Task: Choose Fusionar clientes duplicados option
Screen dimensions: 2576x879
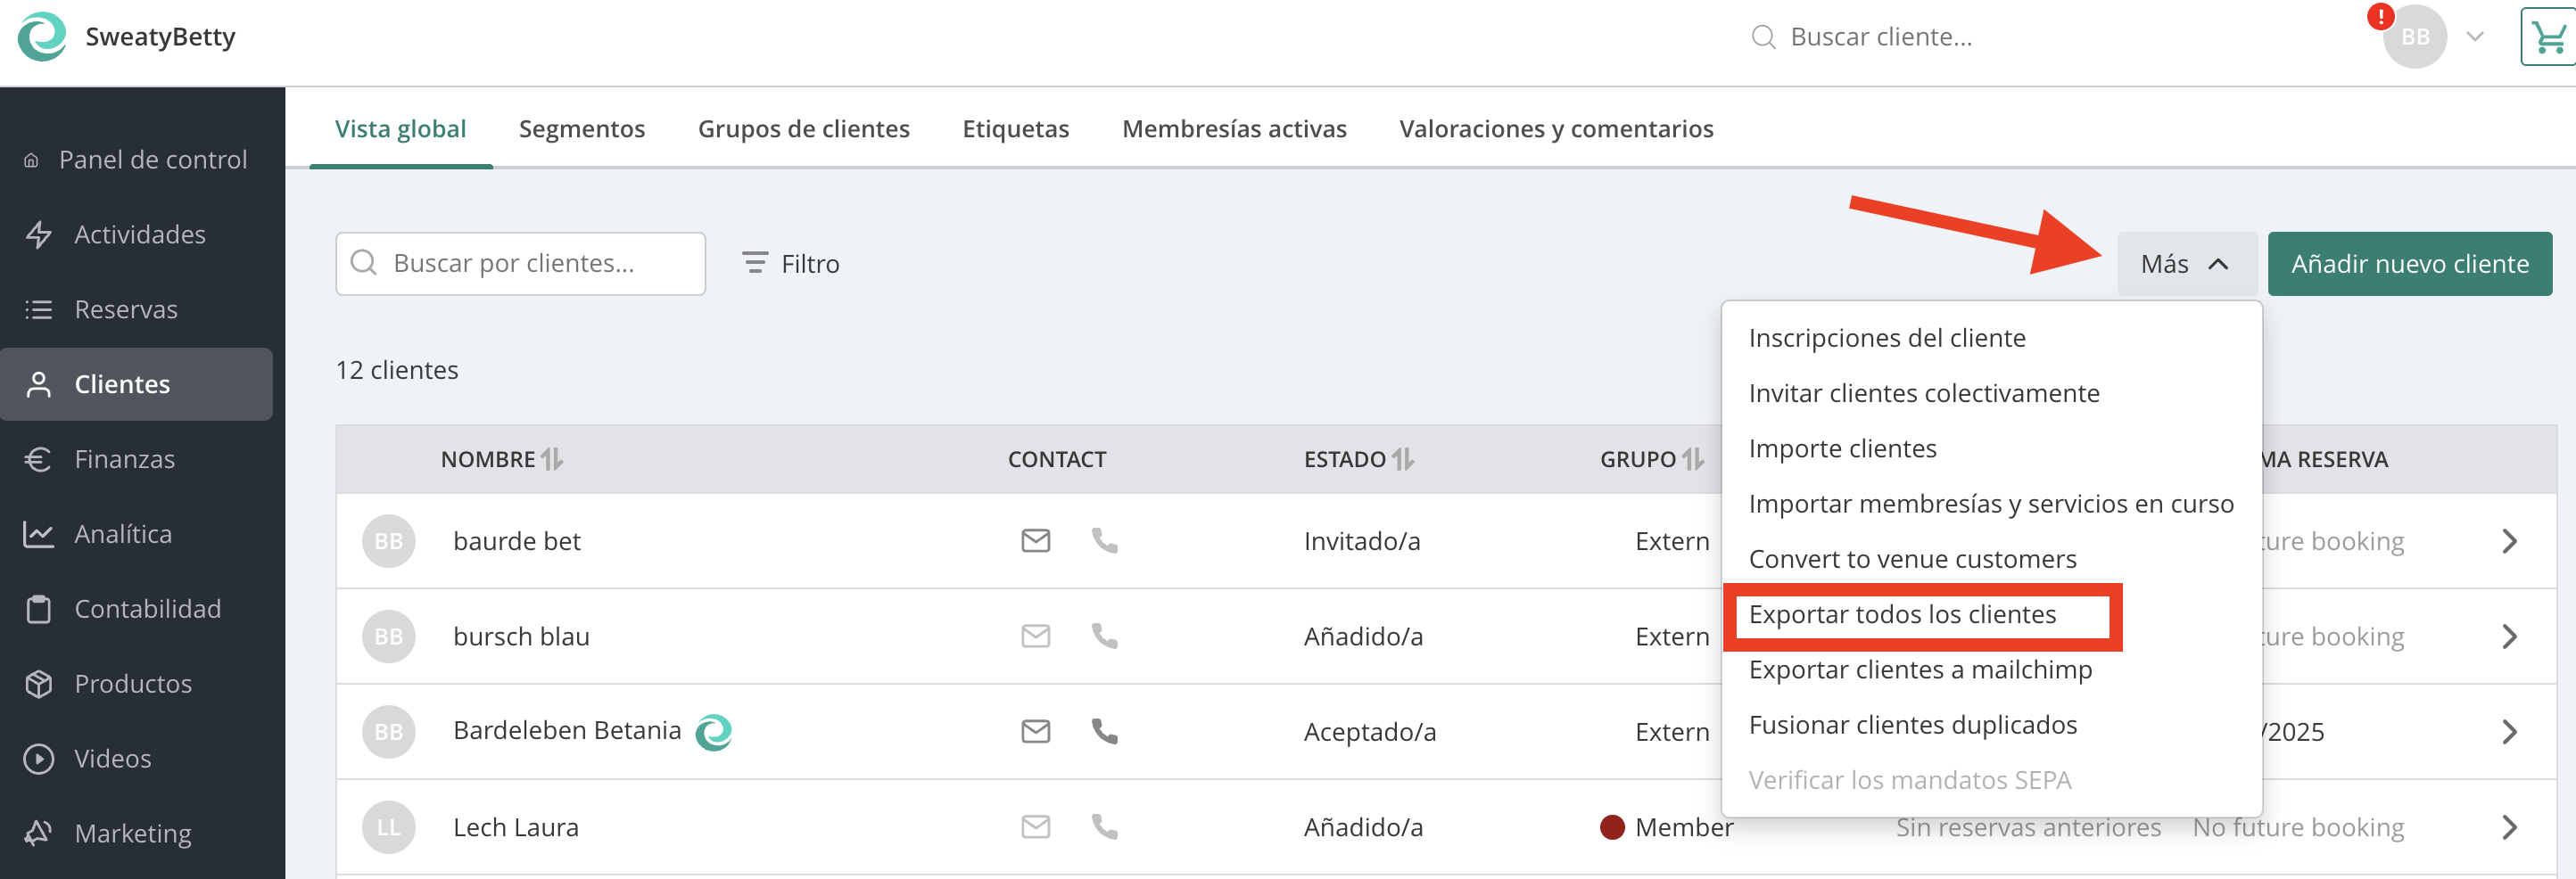Action: tap(1912, 725)
